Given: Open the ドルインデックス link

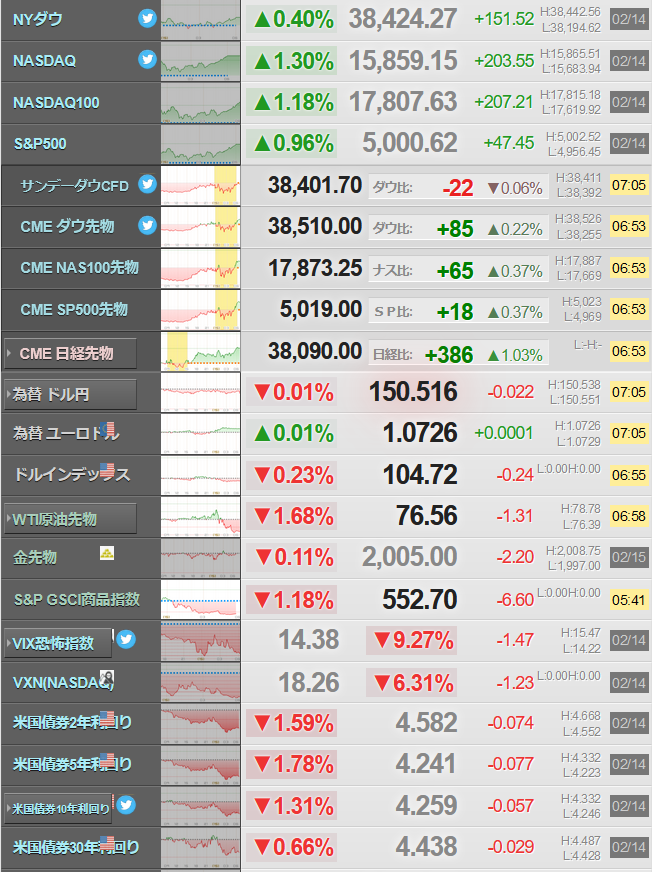Looking at the screenshot, I should 72,474.
